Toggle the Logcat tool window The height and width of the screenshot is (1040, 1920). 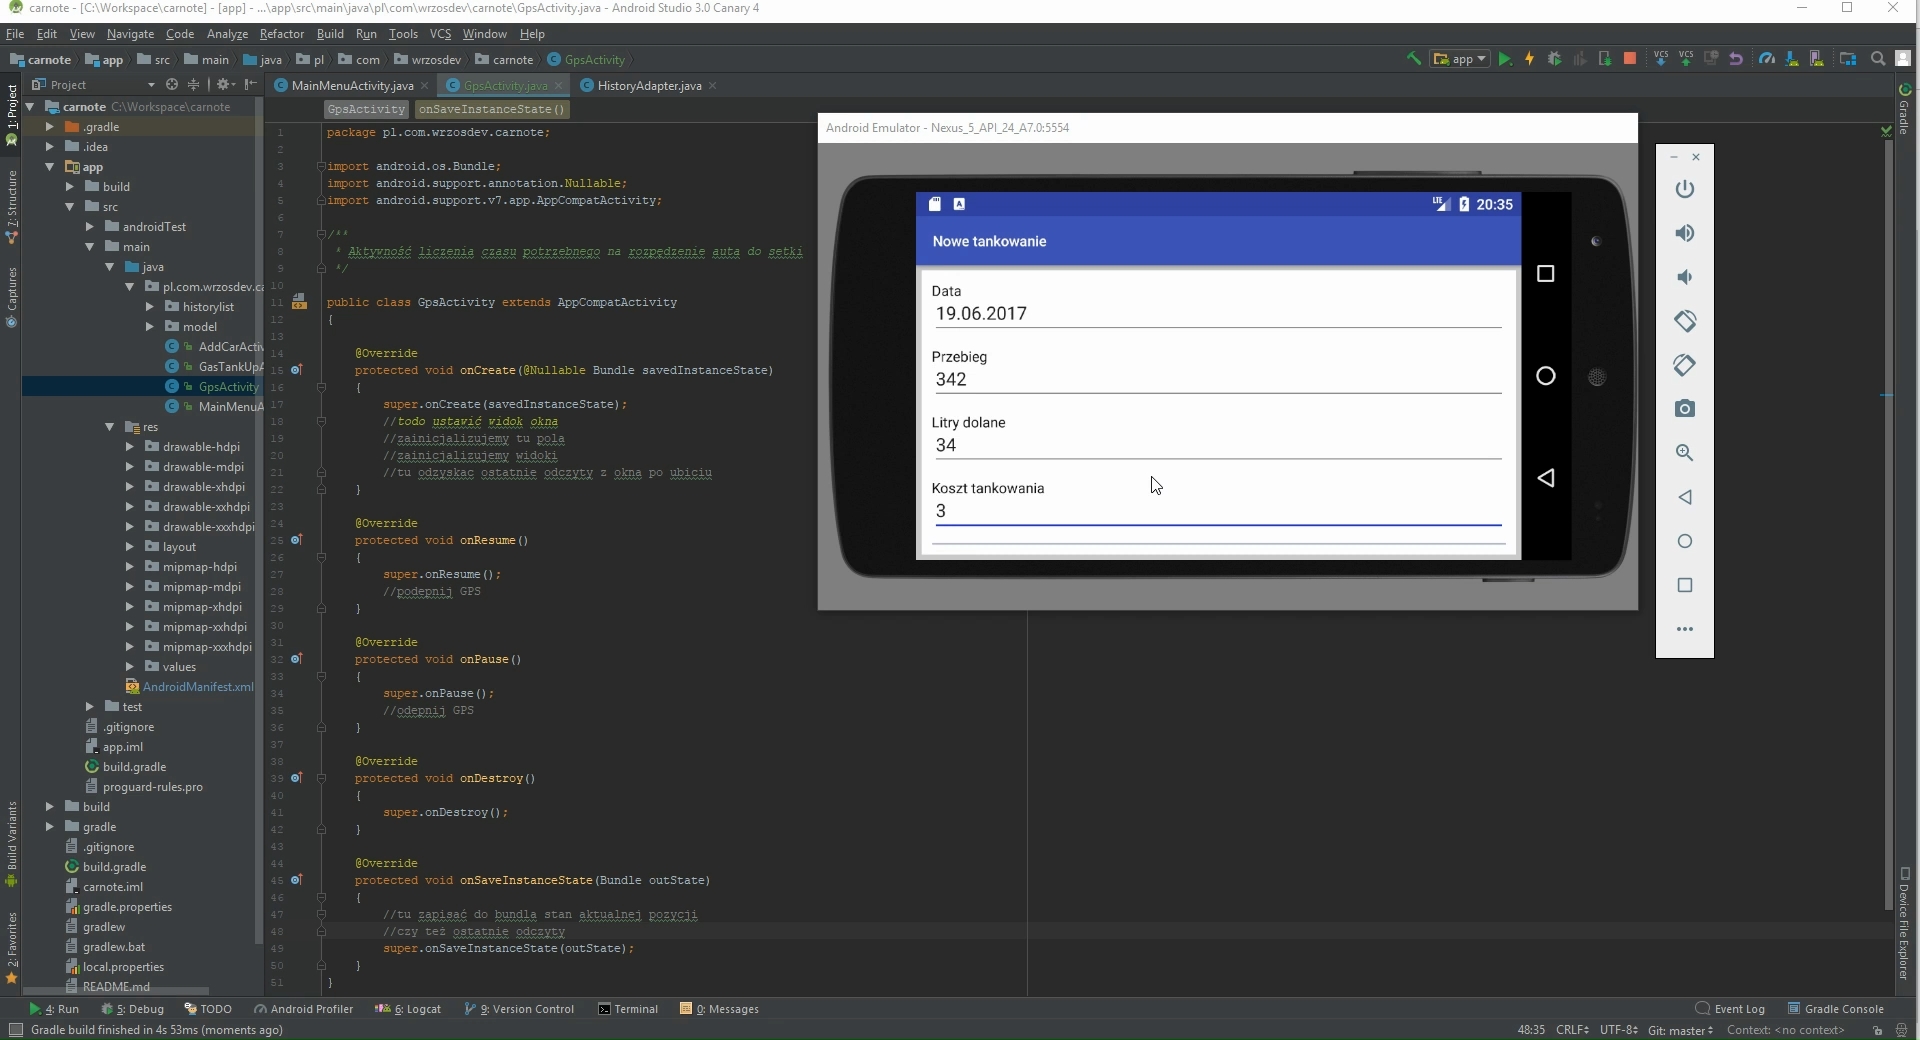(x=408, y=1009)
